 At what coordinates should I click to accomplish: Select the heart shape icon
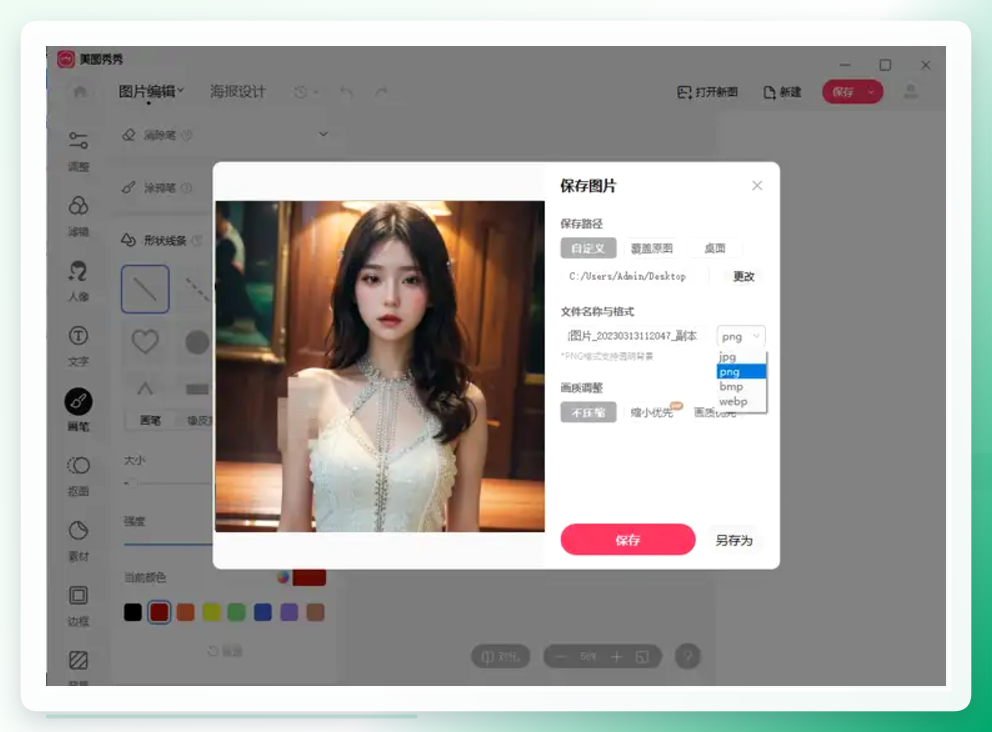click(145, 342)
